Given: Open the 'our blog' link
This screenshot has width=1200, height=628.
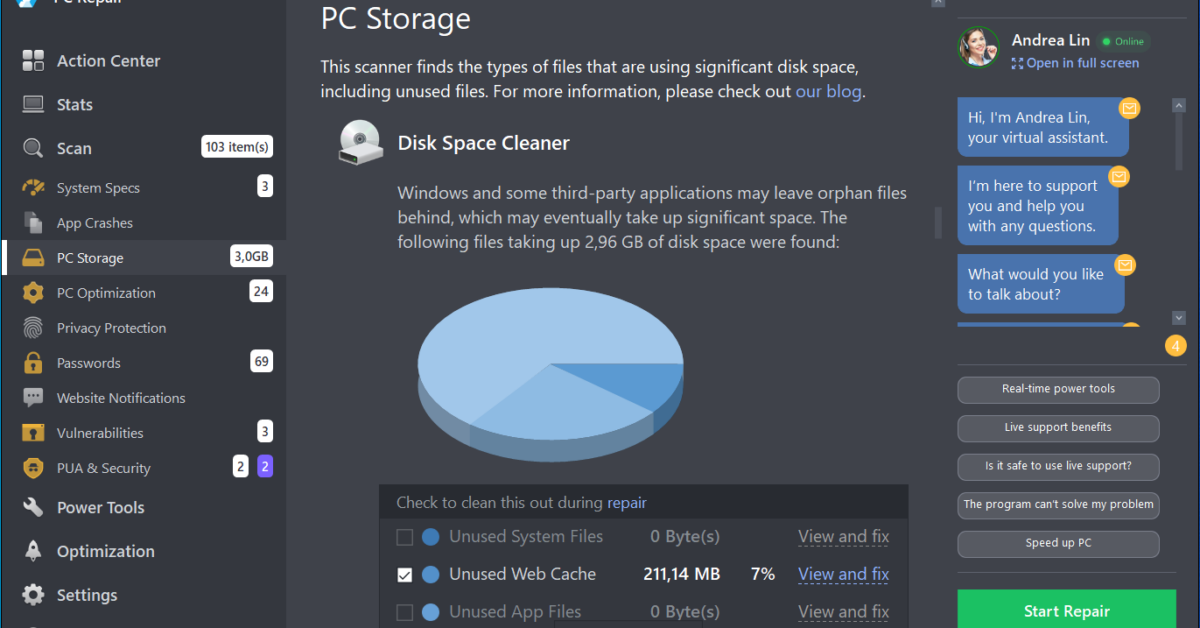Looking at the screenshot, I should coord(828,91).
